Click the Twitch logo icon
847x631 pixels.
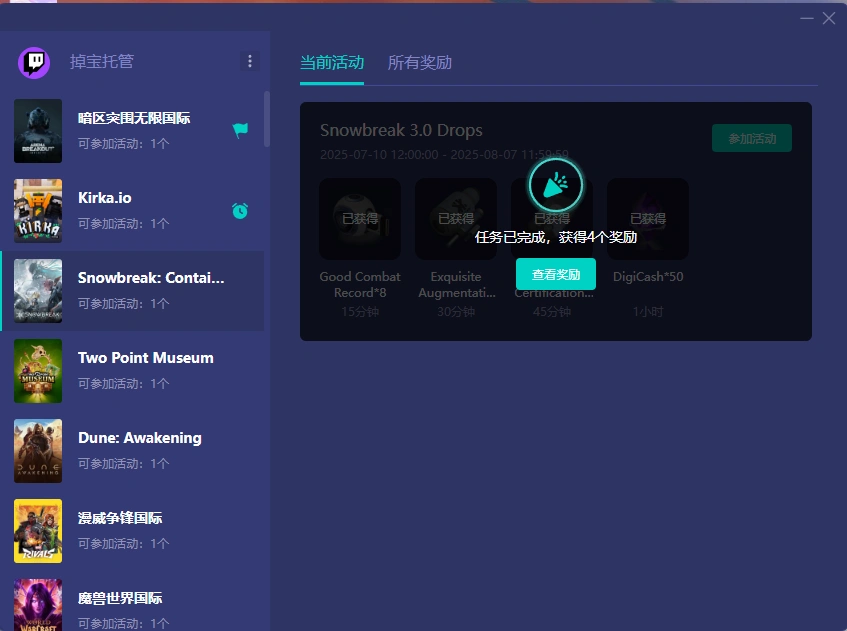[37, 61]
